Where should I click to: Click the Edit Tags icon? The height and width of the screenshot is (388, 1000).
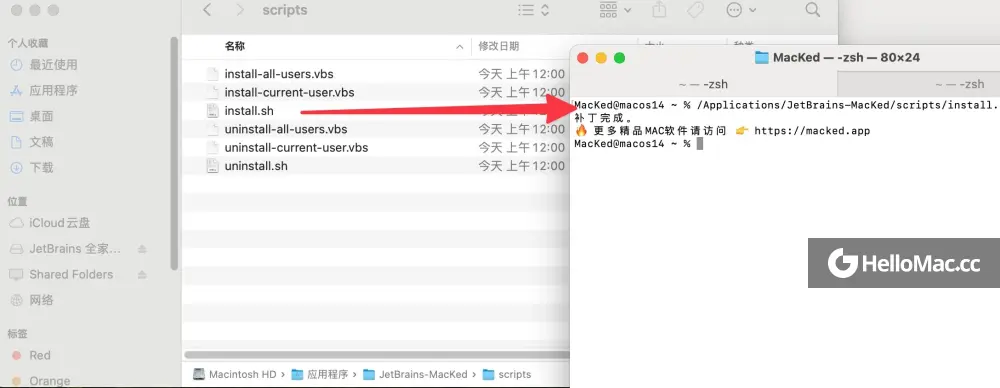pos(695,10)
